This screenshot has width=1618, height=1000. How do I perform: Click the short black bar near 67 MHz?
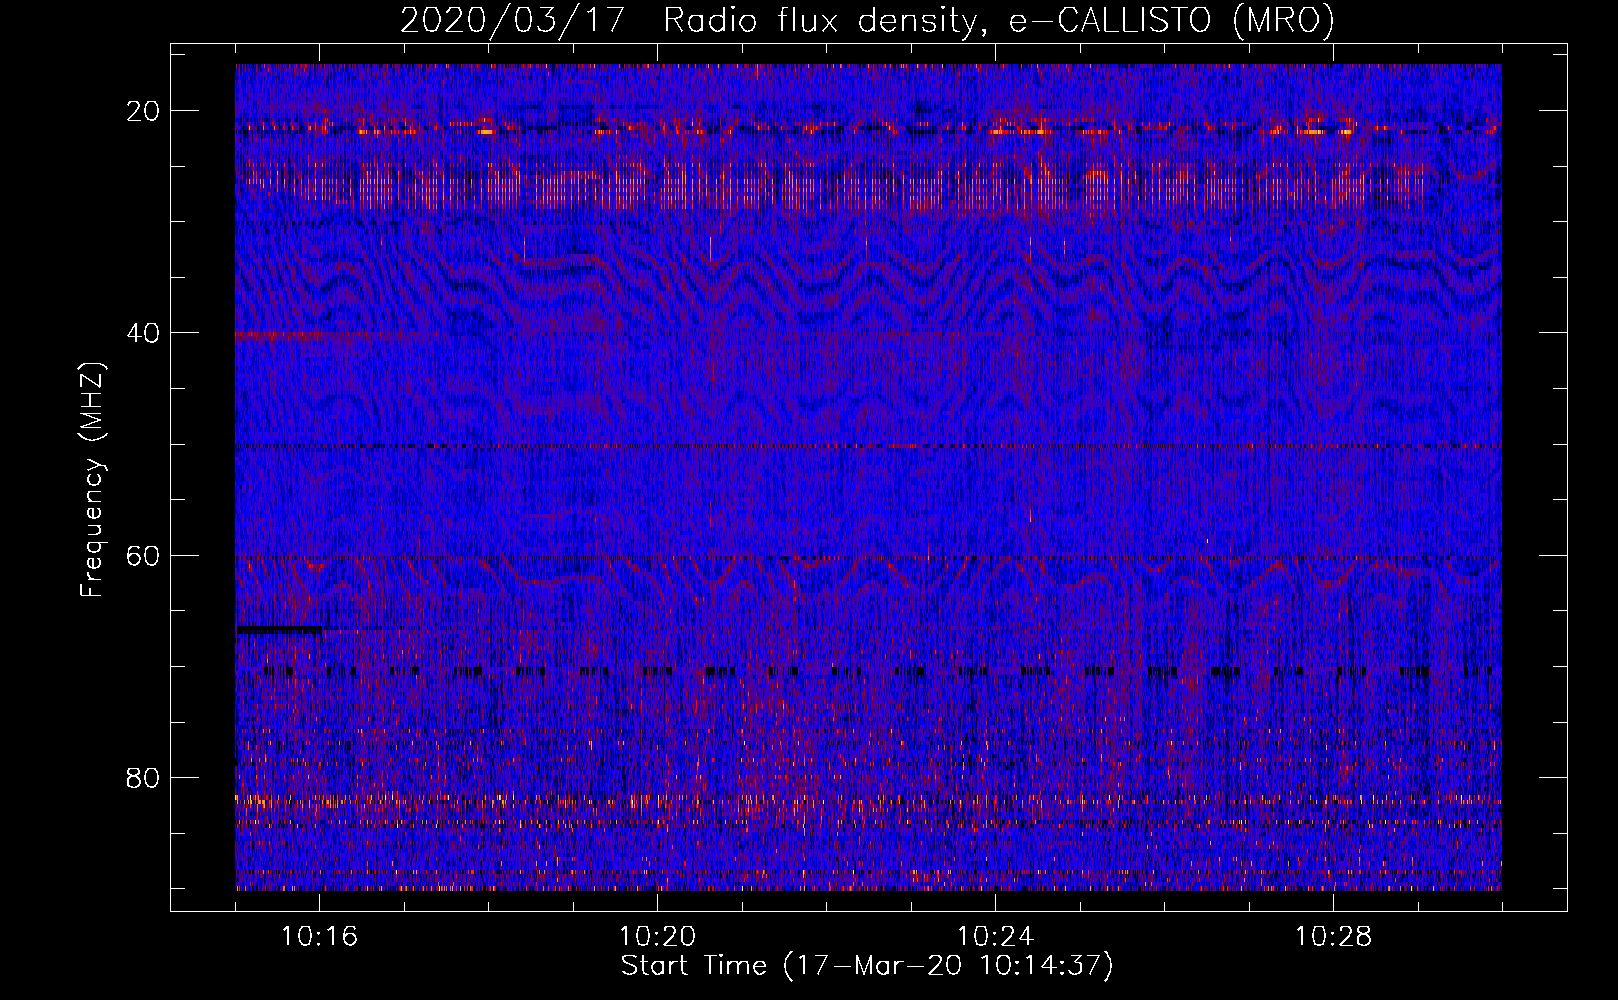(x=281, y=629)
